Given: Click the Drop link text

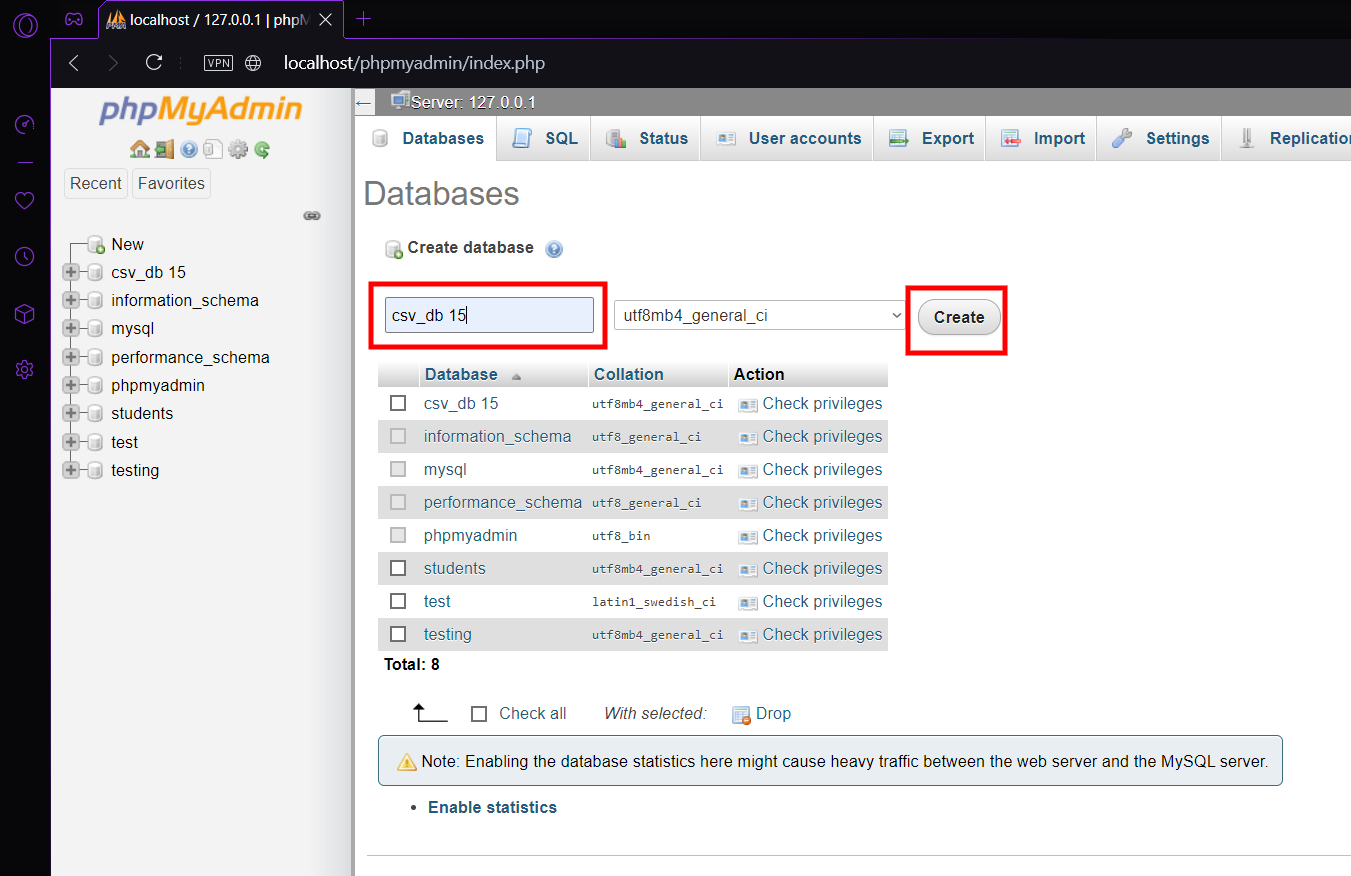Looking at the screenshot, I should (773, 713).
